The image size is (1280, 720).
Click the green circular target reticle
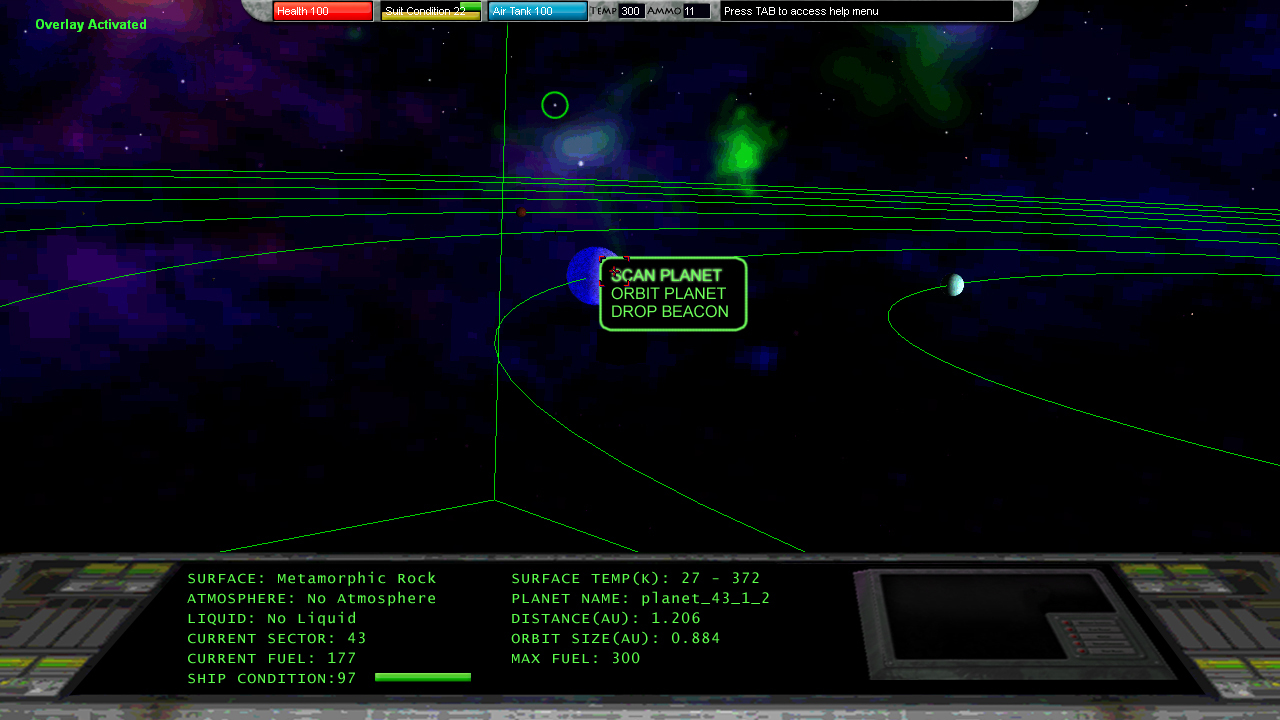555,105
